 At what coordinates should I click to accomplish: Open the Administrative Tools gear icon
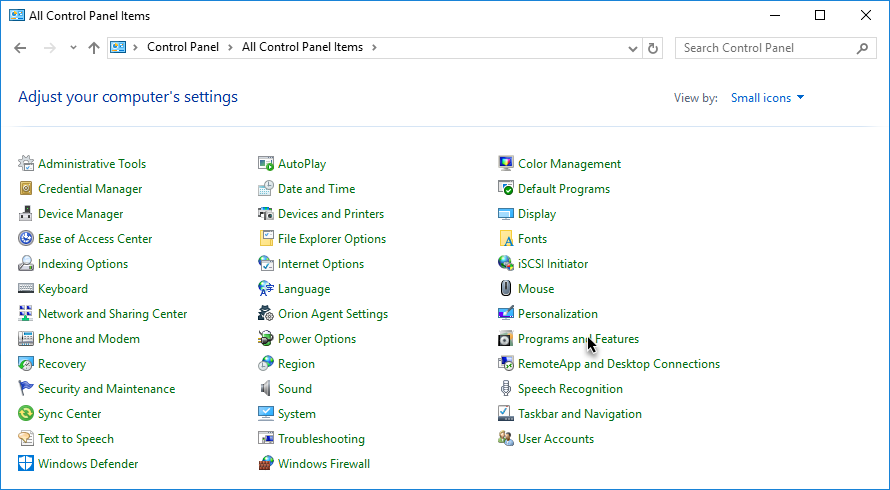click(26, 164)
